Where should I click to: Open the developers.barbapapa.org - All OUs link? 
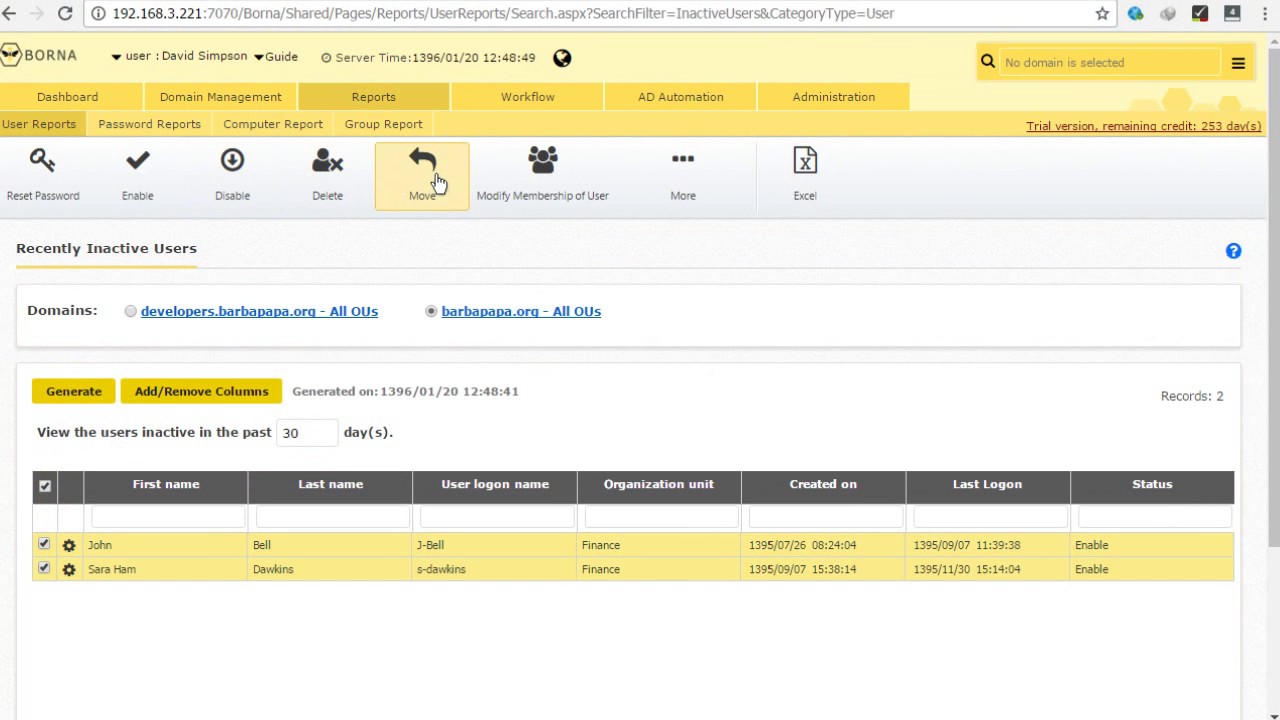[x=259, y=312]
